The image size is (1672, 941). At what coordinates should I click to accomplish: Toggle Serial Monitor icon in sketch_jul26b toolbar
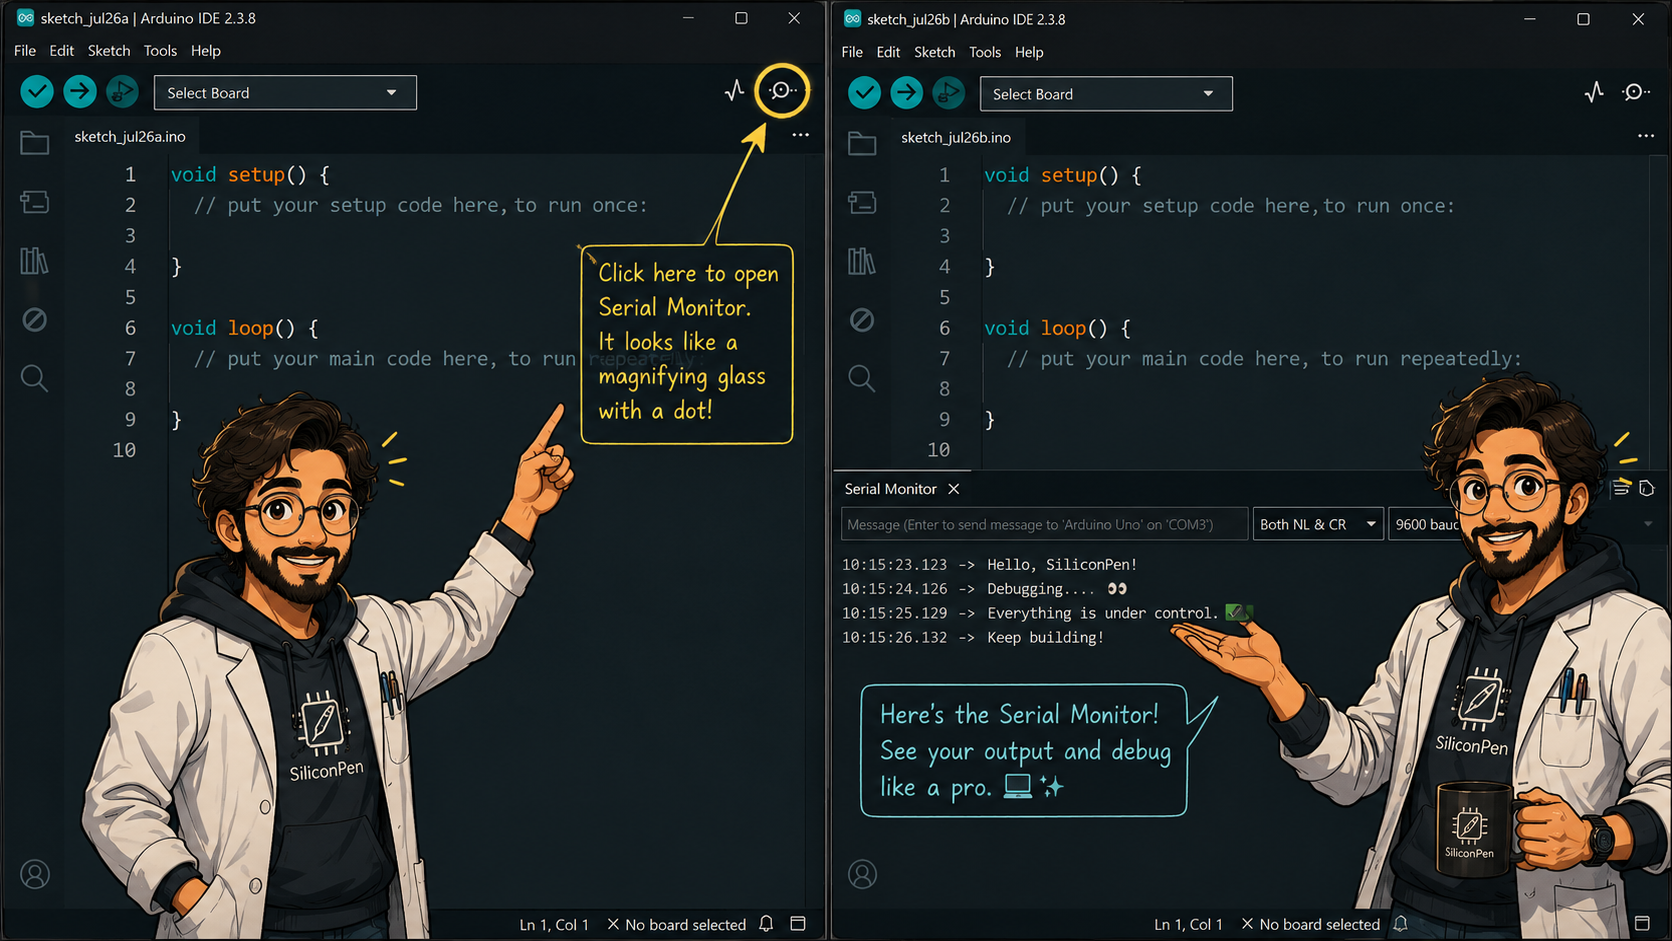tap(1636, 92)
